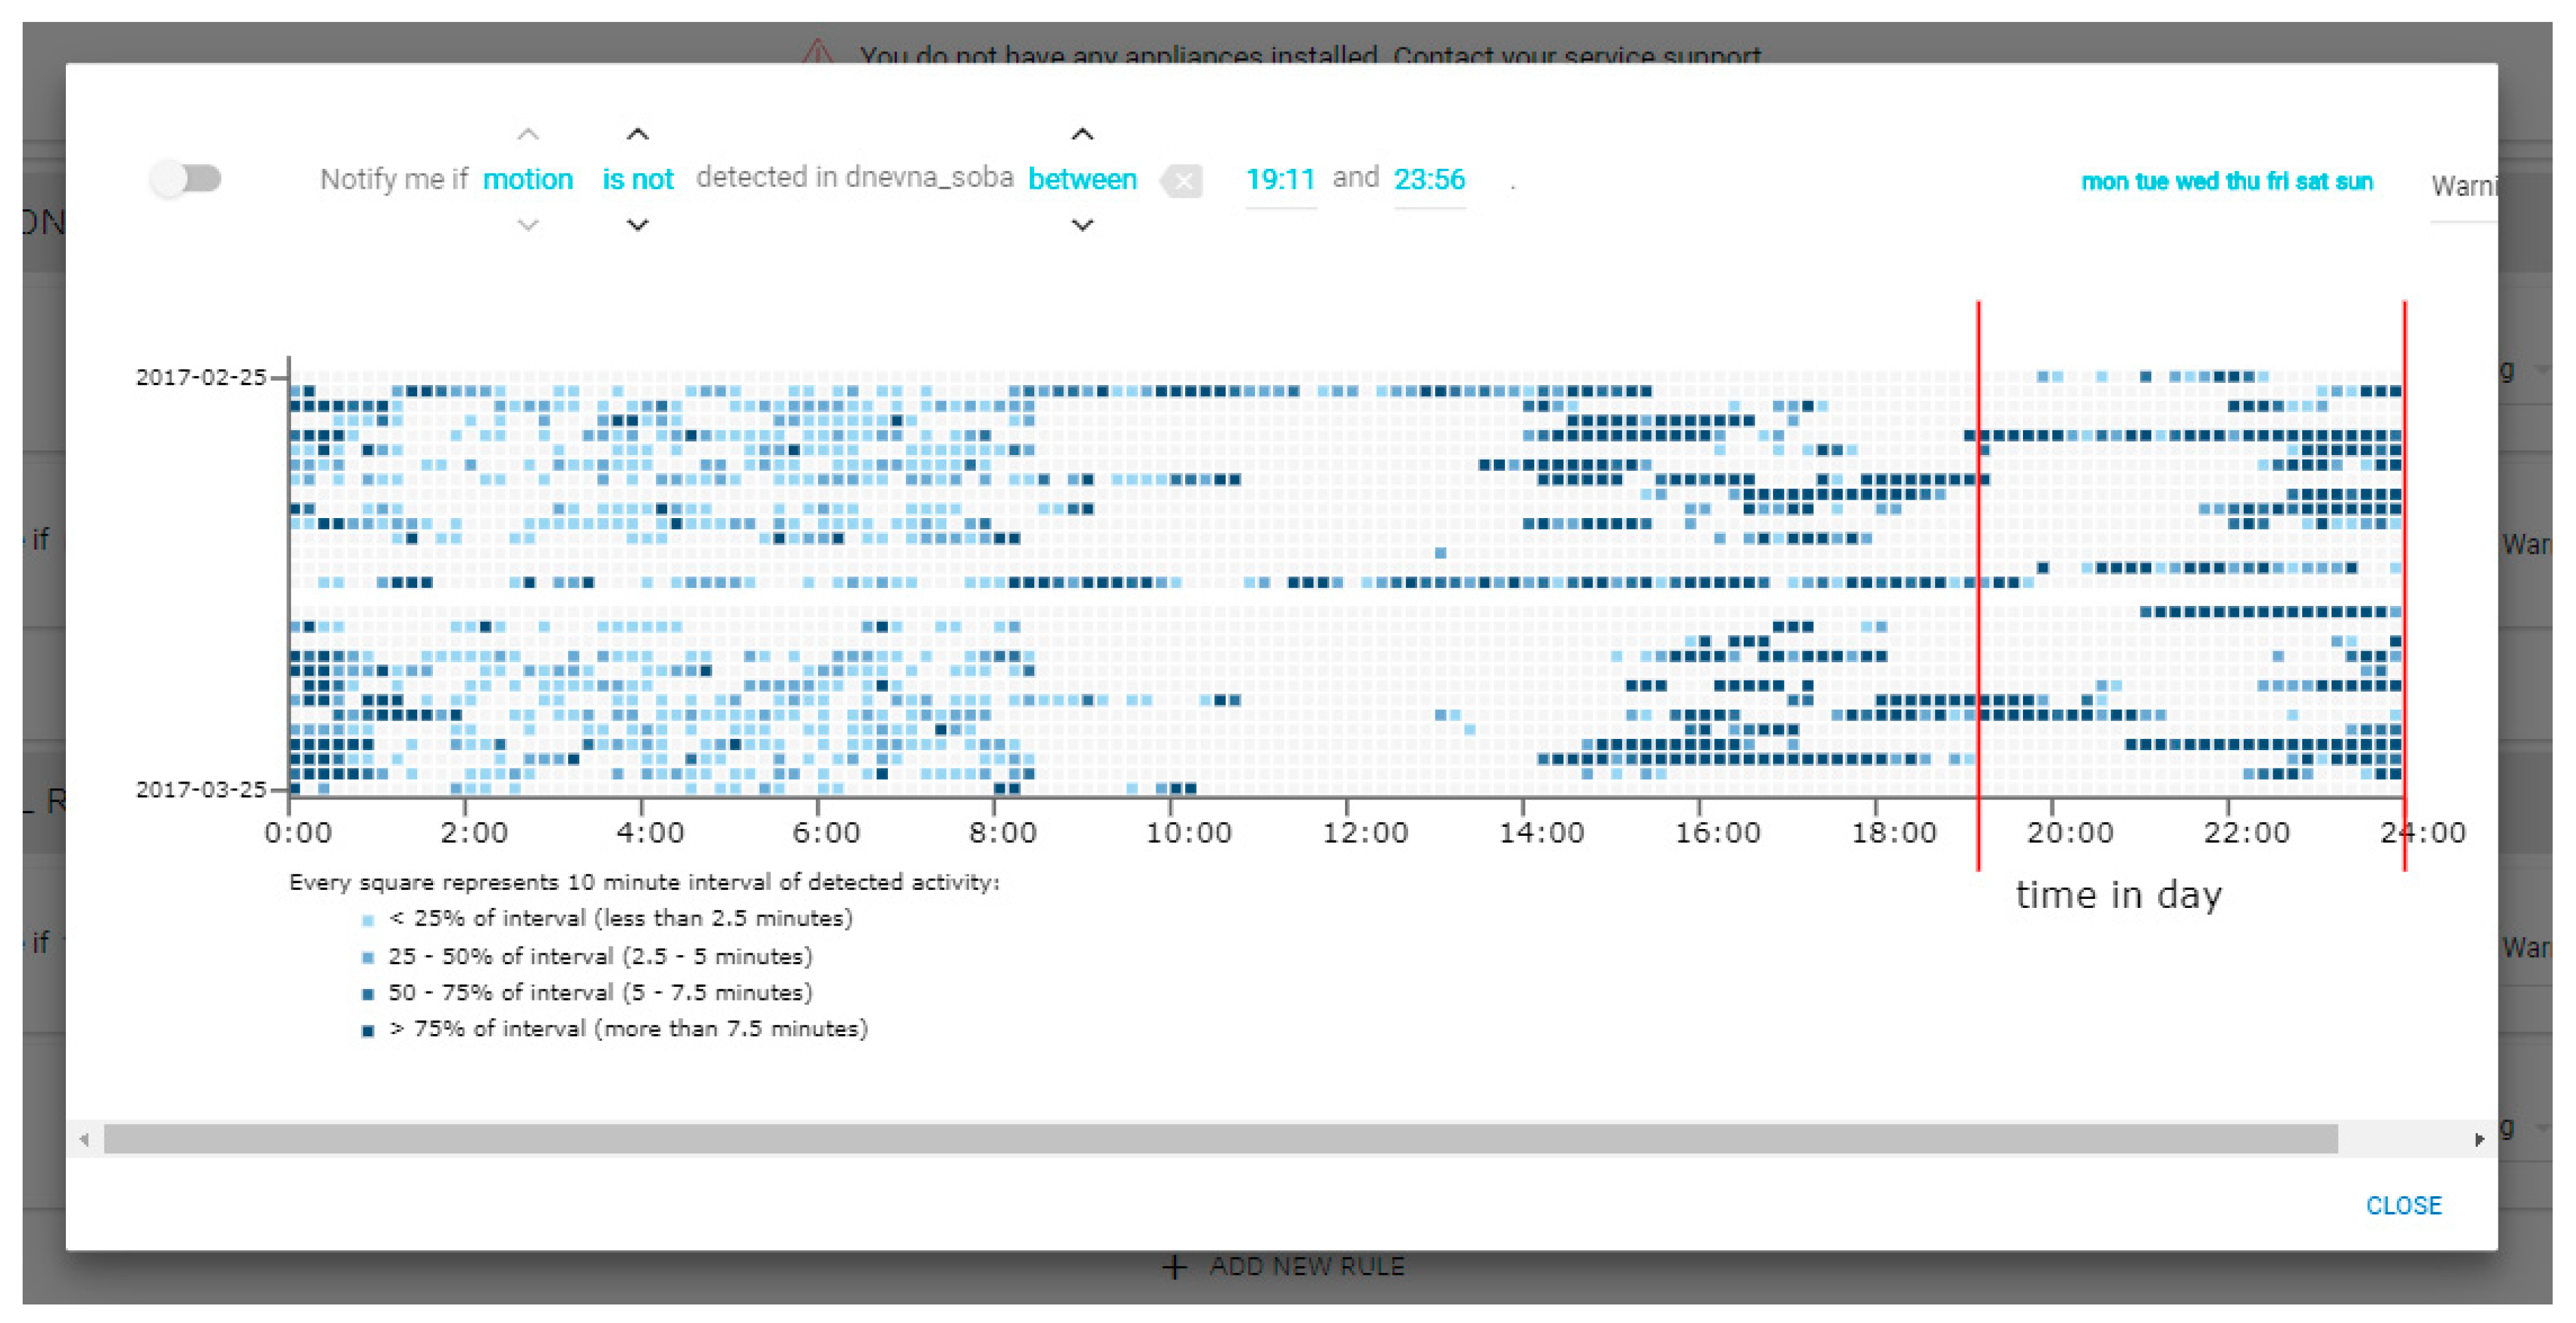Click down chevron below 'is not'
The width and height of the screenshot is (2576, 1323).
(637, 225)
